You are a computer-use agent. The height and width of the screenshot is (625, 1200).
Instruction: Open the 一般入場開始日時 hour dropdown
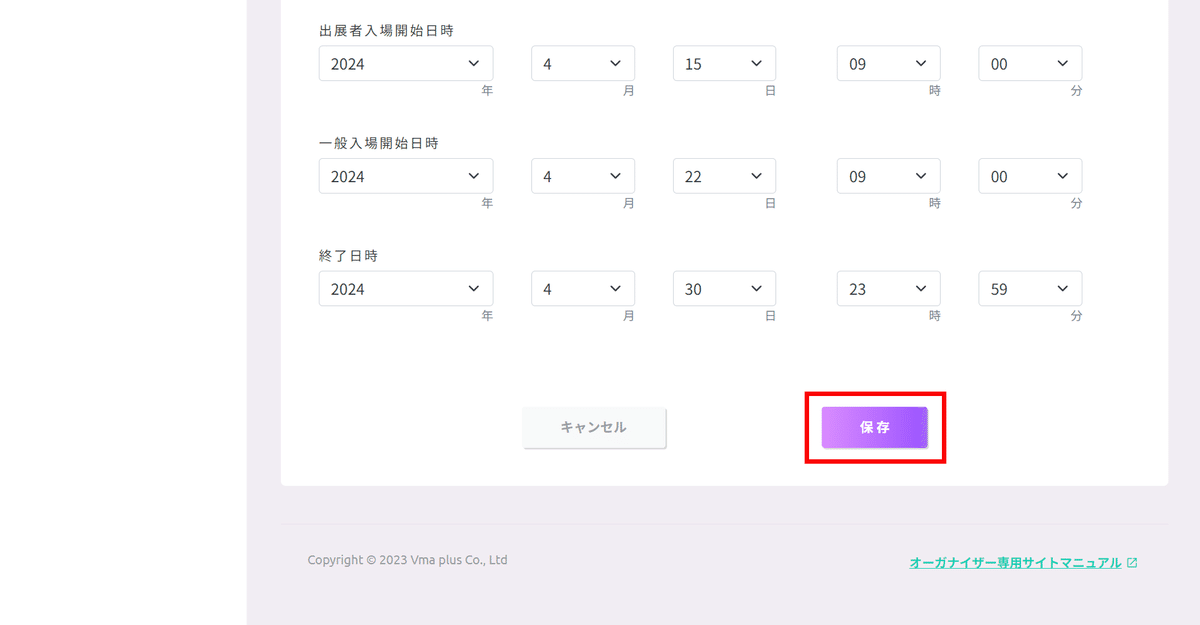point(889,176)
